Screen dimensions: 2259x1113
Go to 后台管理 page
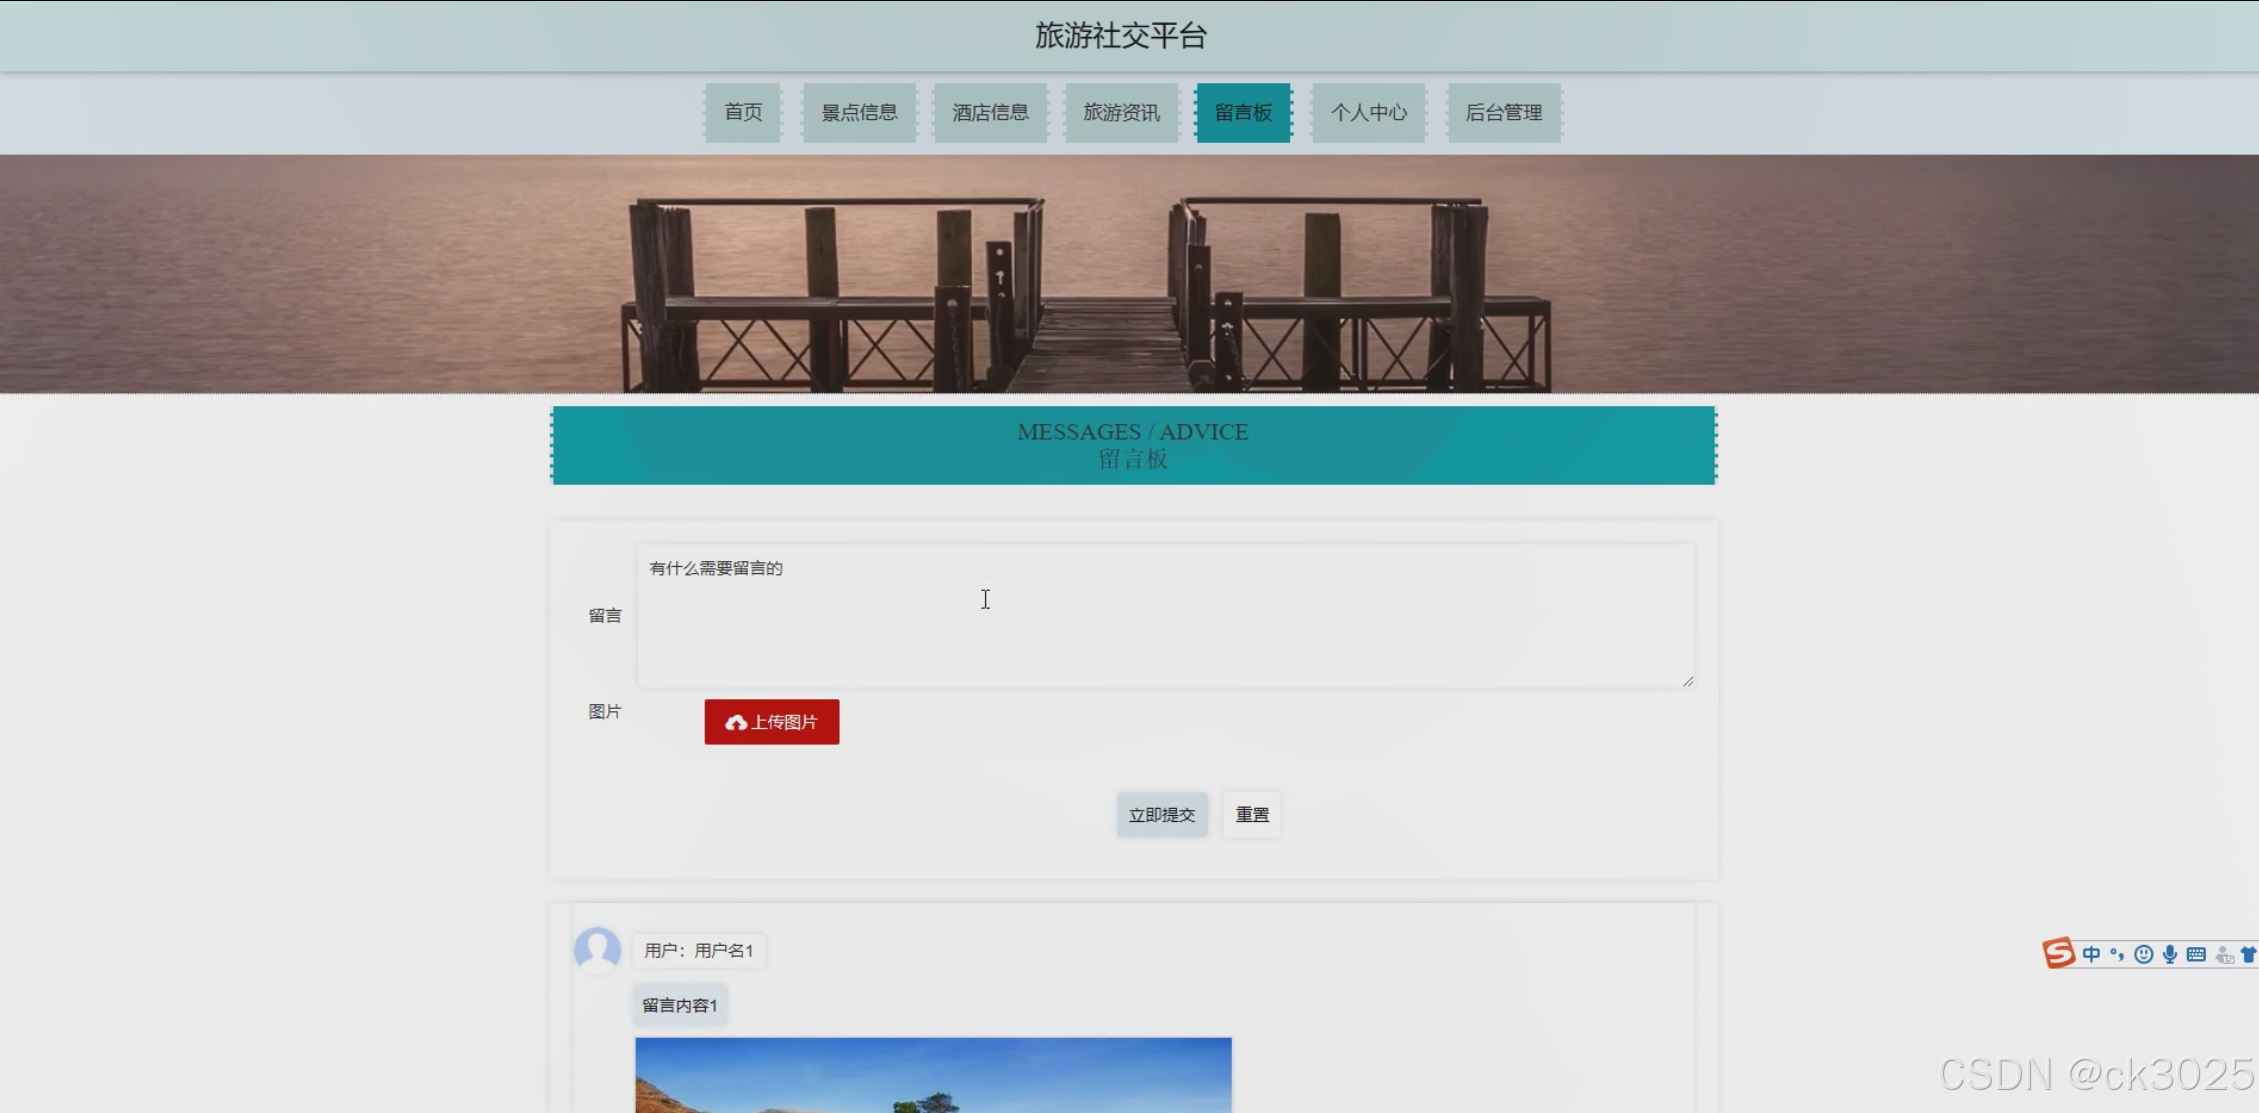coord(1503,112)
